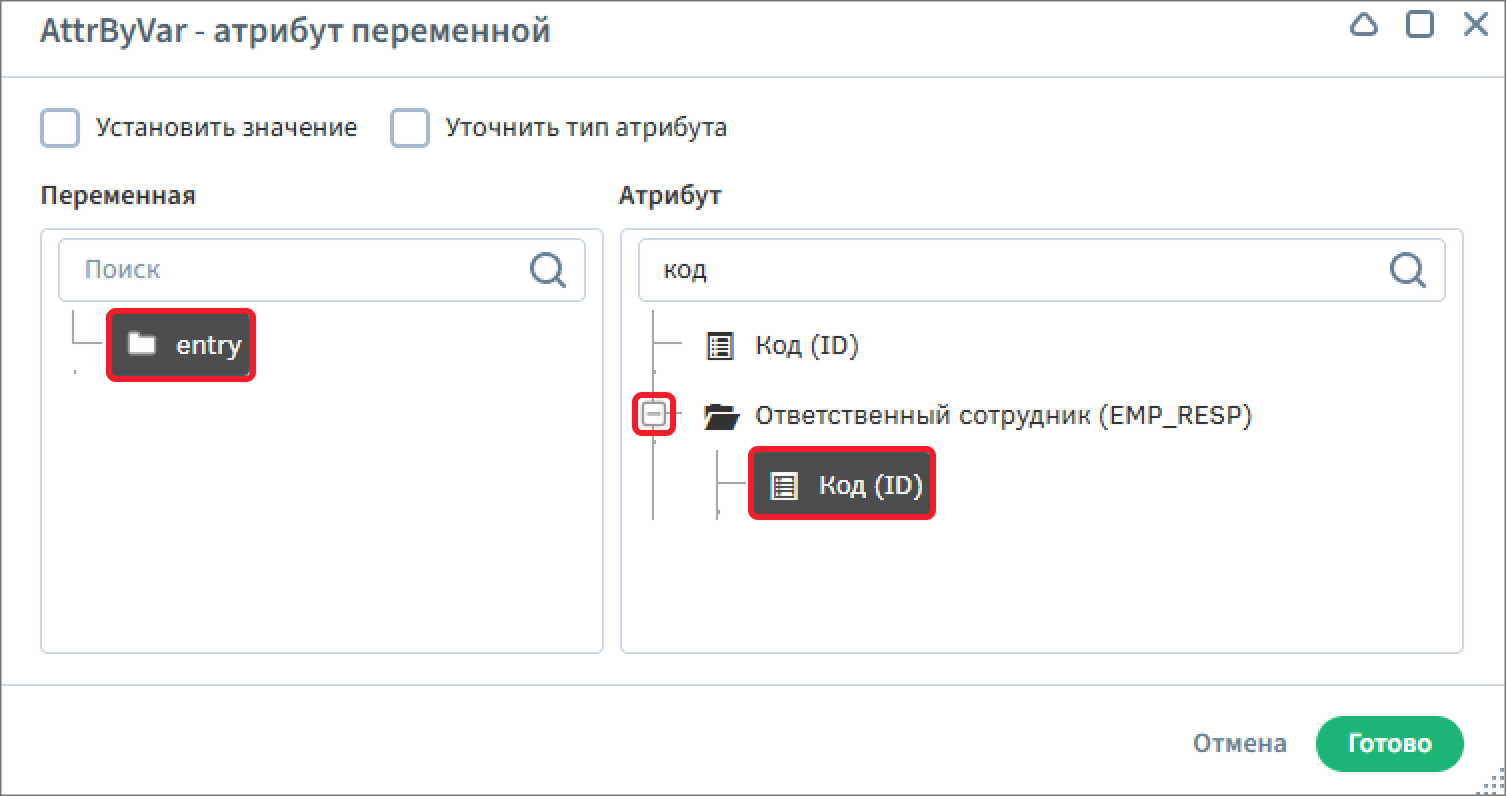Tick the Уточнить тип атрибута checkbox
Image resolution: width=1506 pixels, height=796 pixels.
[410, 129]
